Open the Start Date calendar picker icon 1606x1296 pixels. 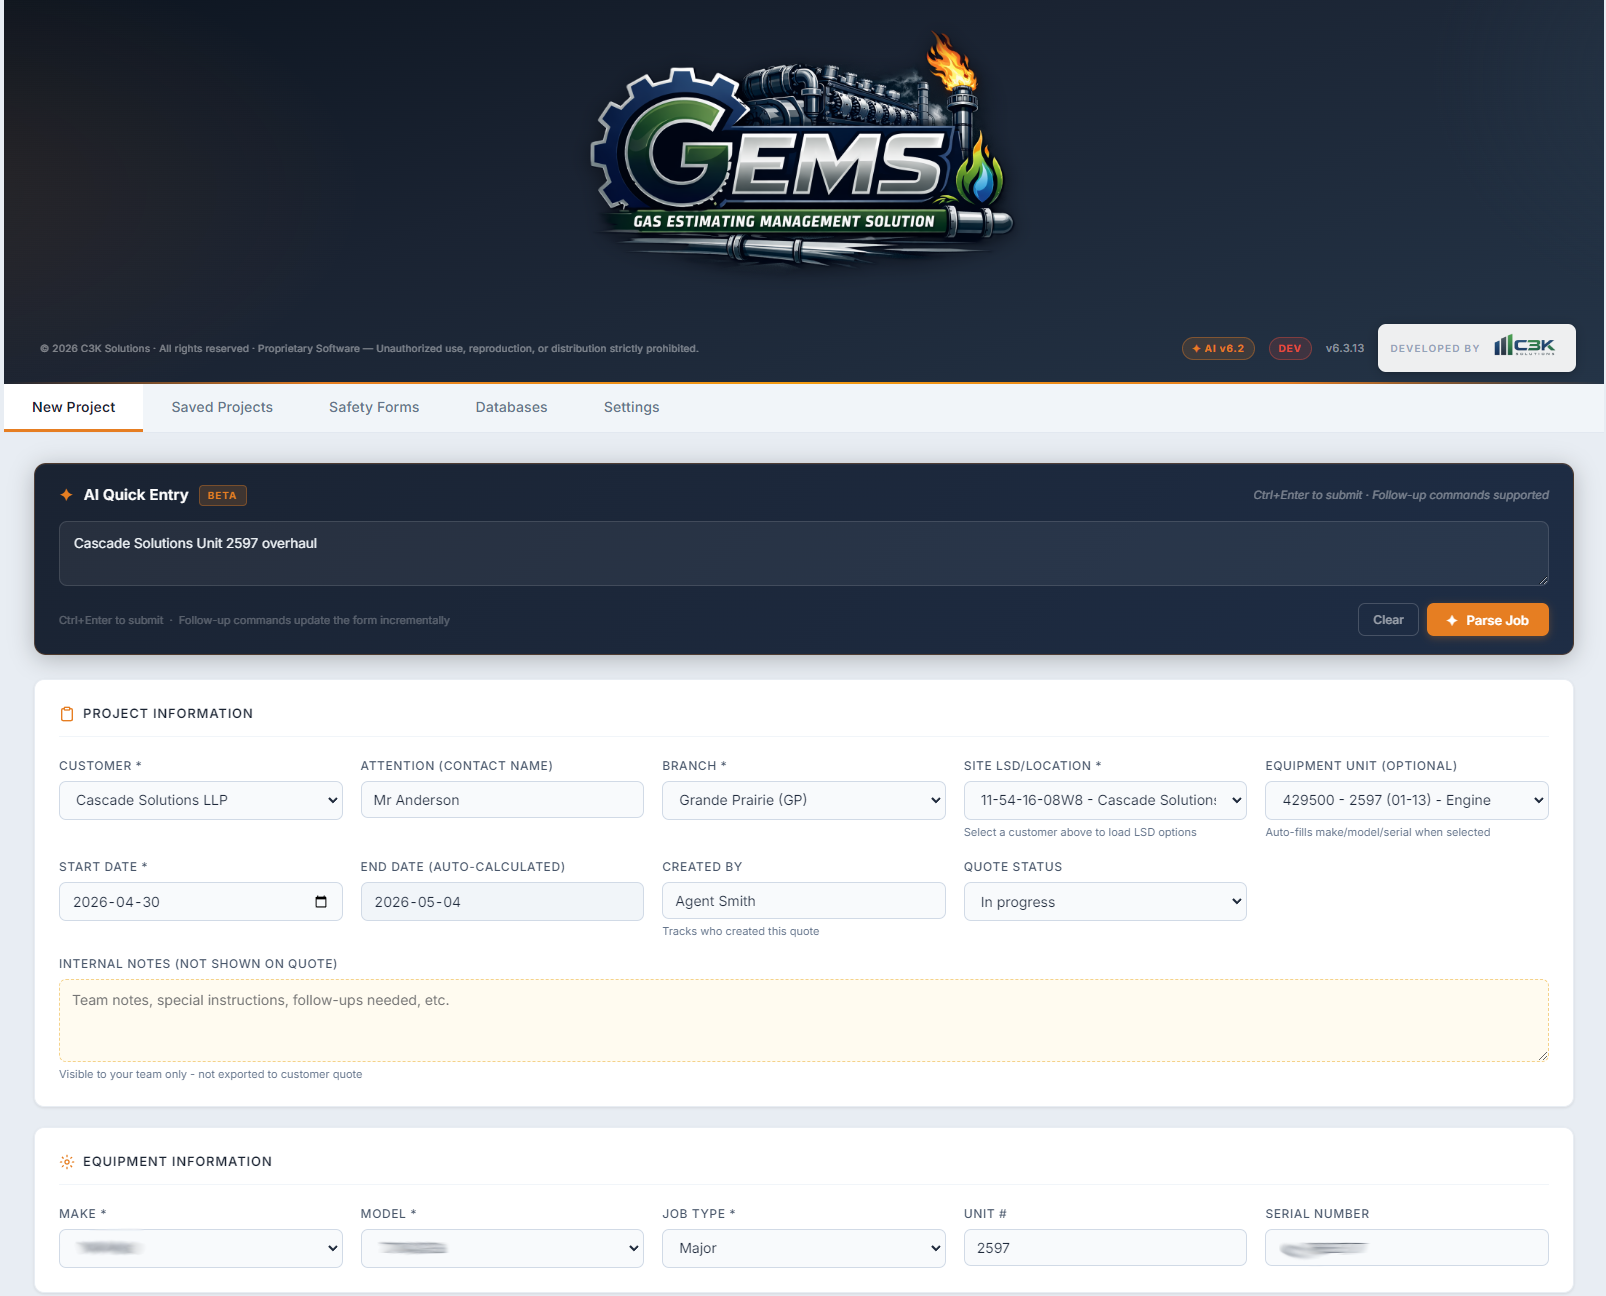(321, 902)
